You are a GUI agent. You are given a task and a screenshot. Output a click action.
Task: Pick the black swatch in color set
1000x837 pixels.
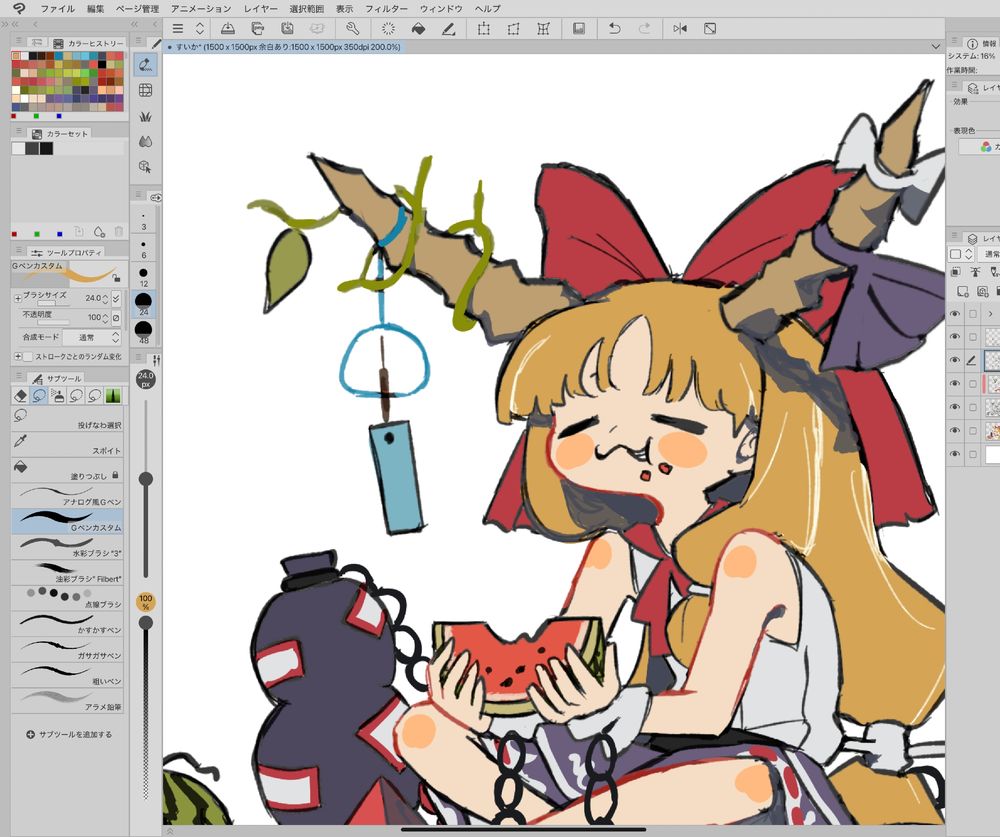[47, 148]
